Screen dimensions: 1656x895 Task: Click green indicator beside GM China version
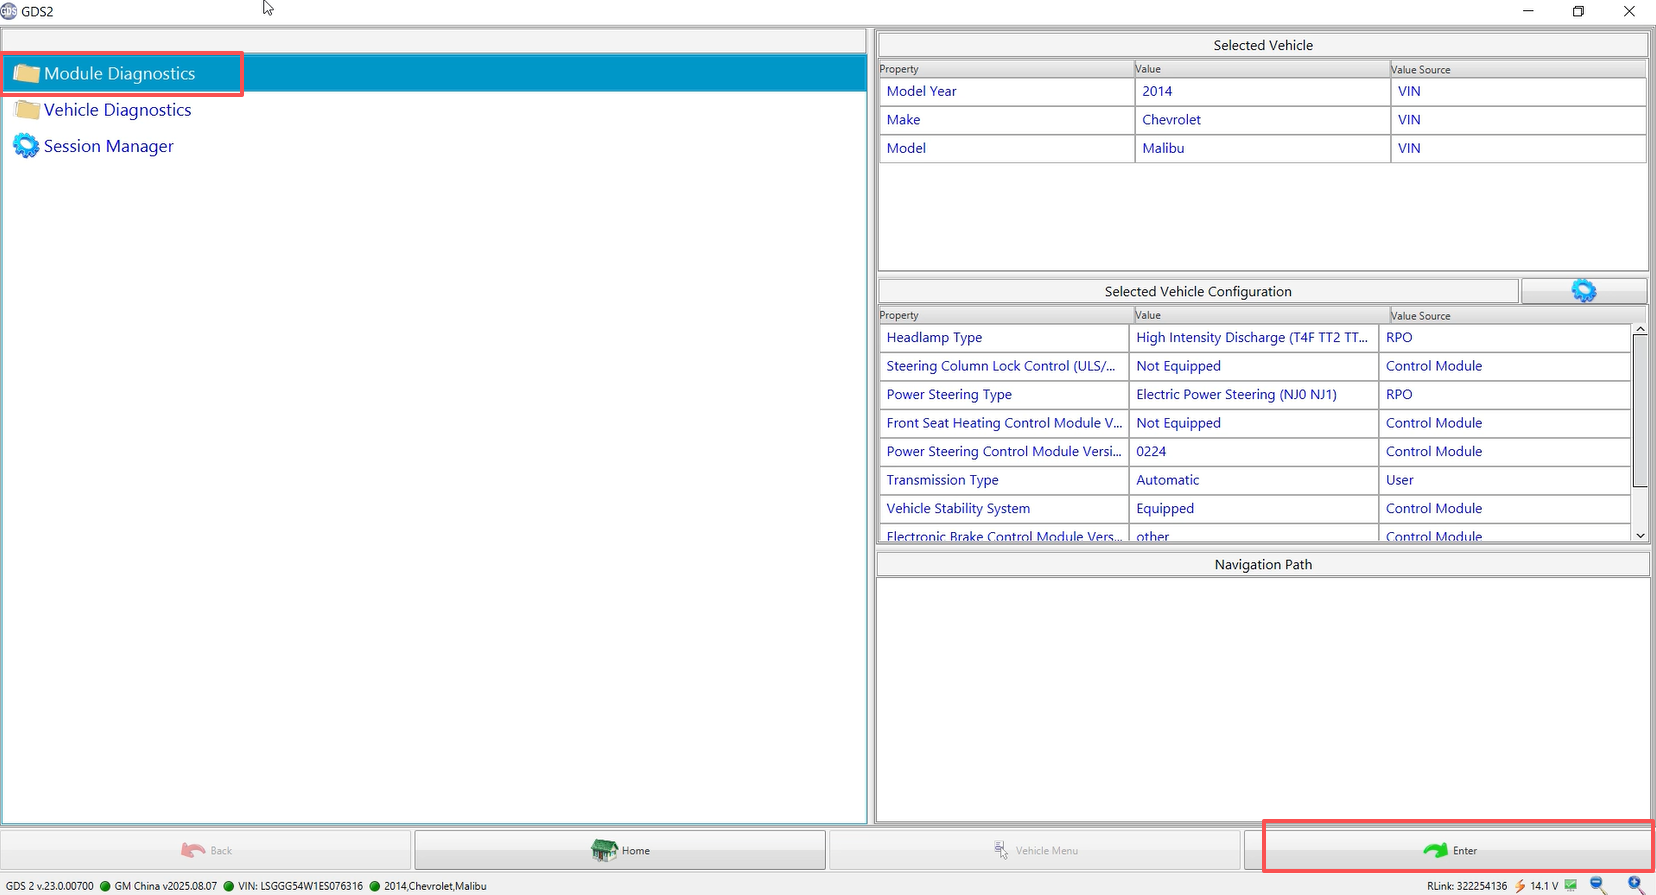[x=105, y=886]
